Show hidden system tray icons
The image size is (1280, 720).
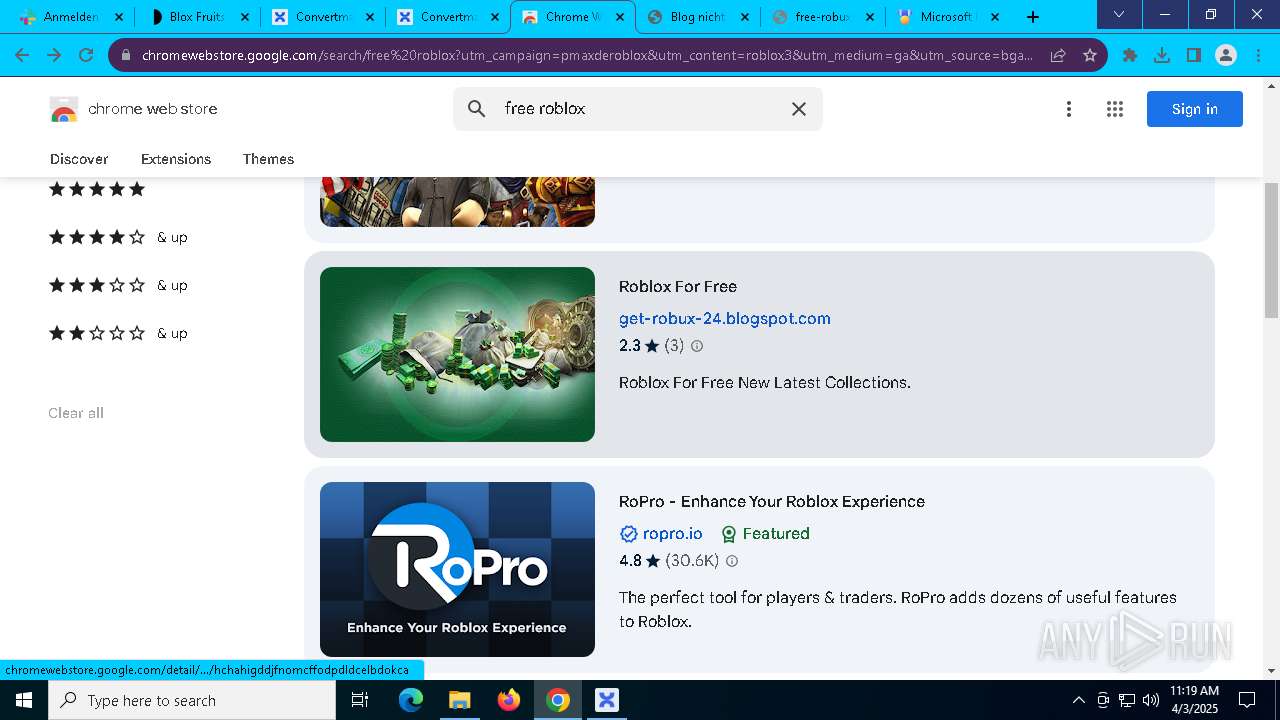1078,700
